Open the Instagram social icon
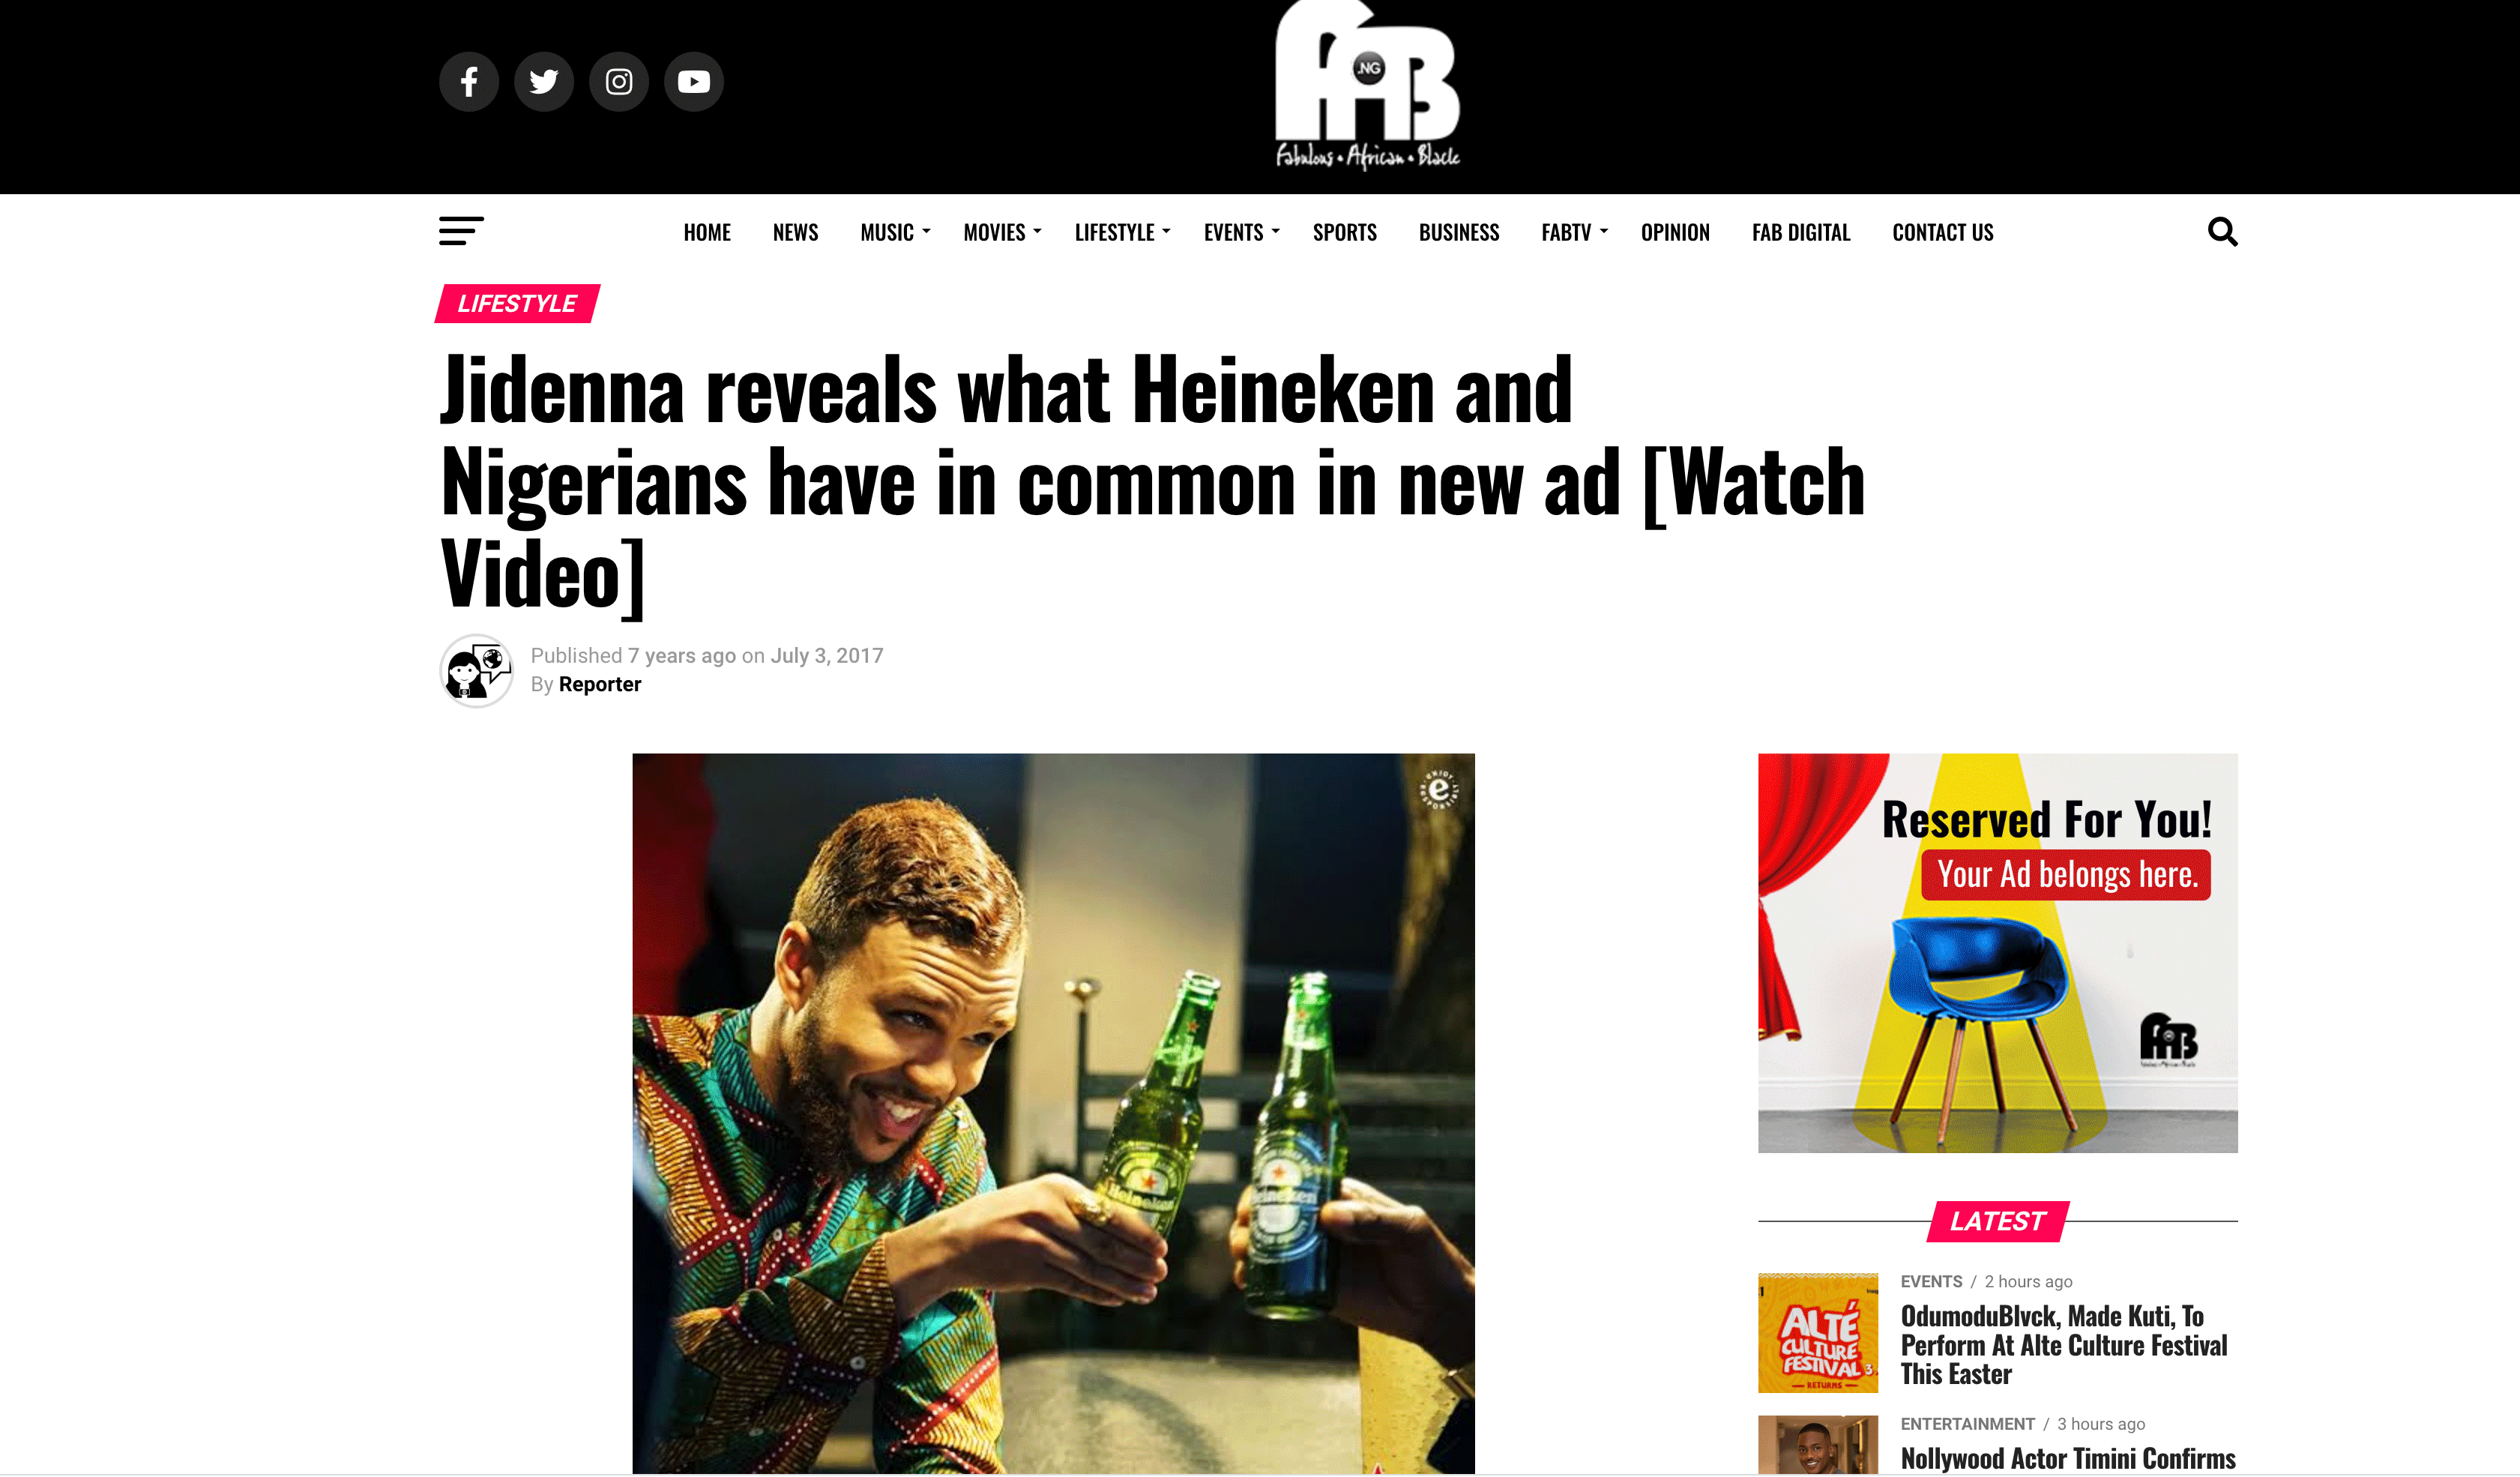Screen dimensions: 2520x1477 coord(618,81)
